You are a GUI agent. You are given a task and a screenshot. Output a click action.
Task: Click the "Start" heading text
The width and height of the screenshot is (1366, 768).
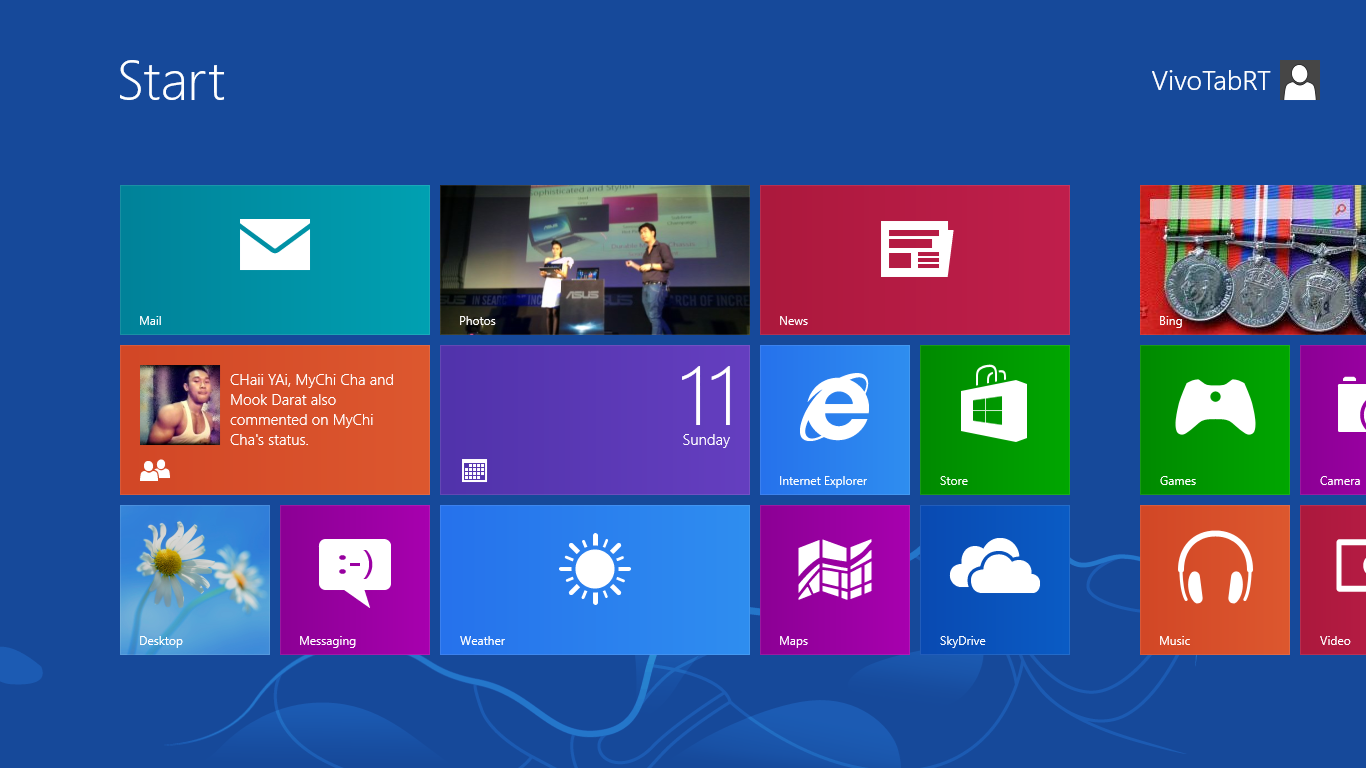[172, 81]
